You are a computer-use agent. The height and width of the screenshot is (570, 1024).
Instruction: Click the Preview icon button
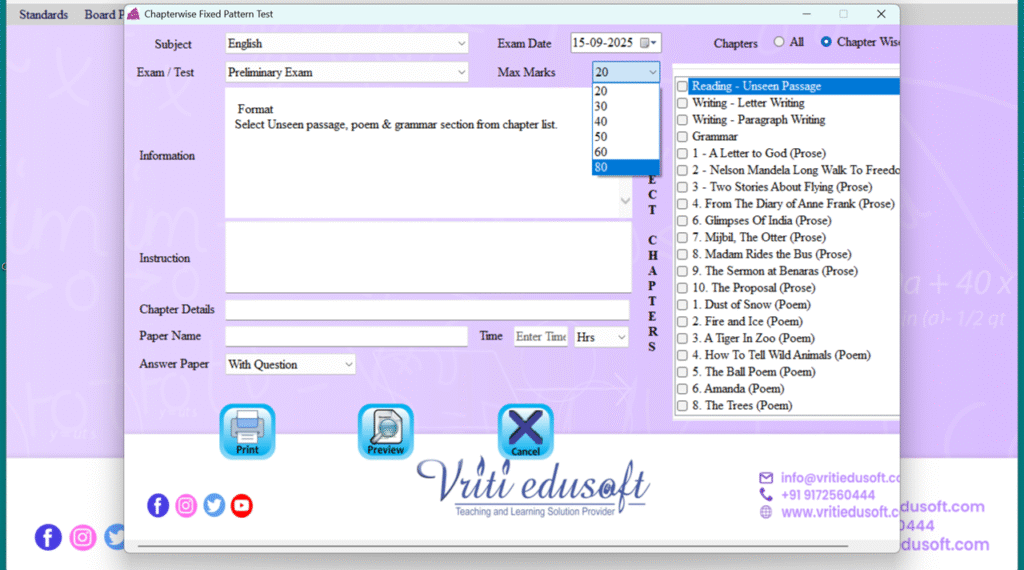coord(385,431)
